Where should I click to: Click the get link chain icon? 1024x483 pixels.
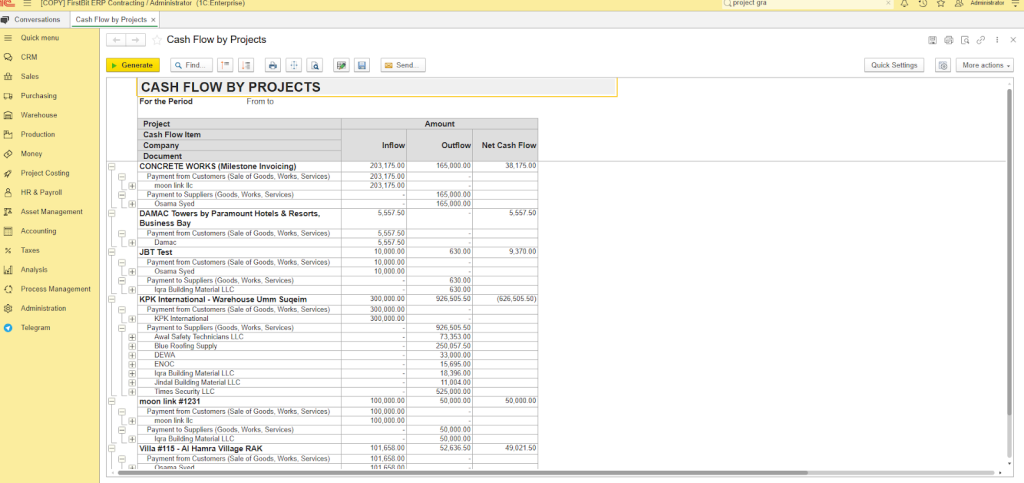pyautogui.click(x=981, y=40)
